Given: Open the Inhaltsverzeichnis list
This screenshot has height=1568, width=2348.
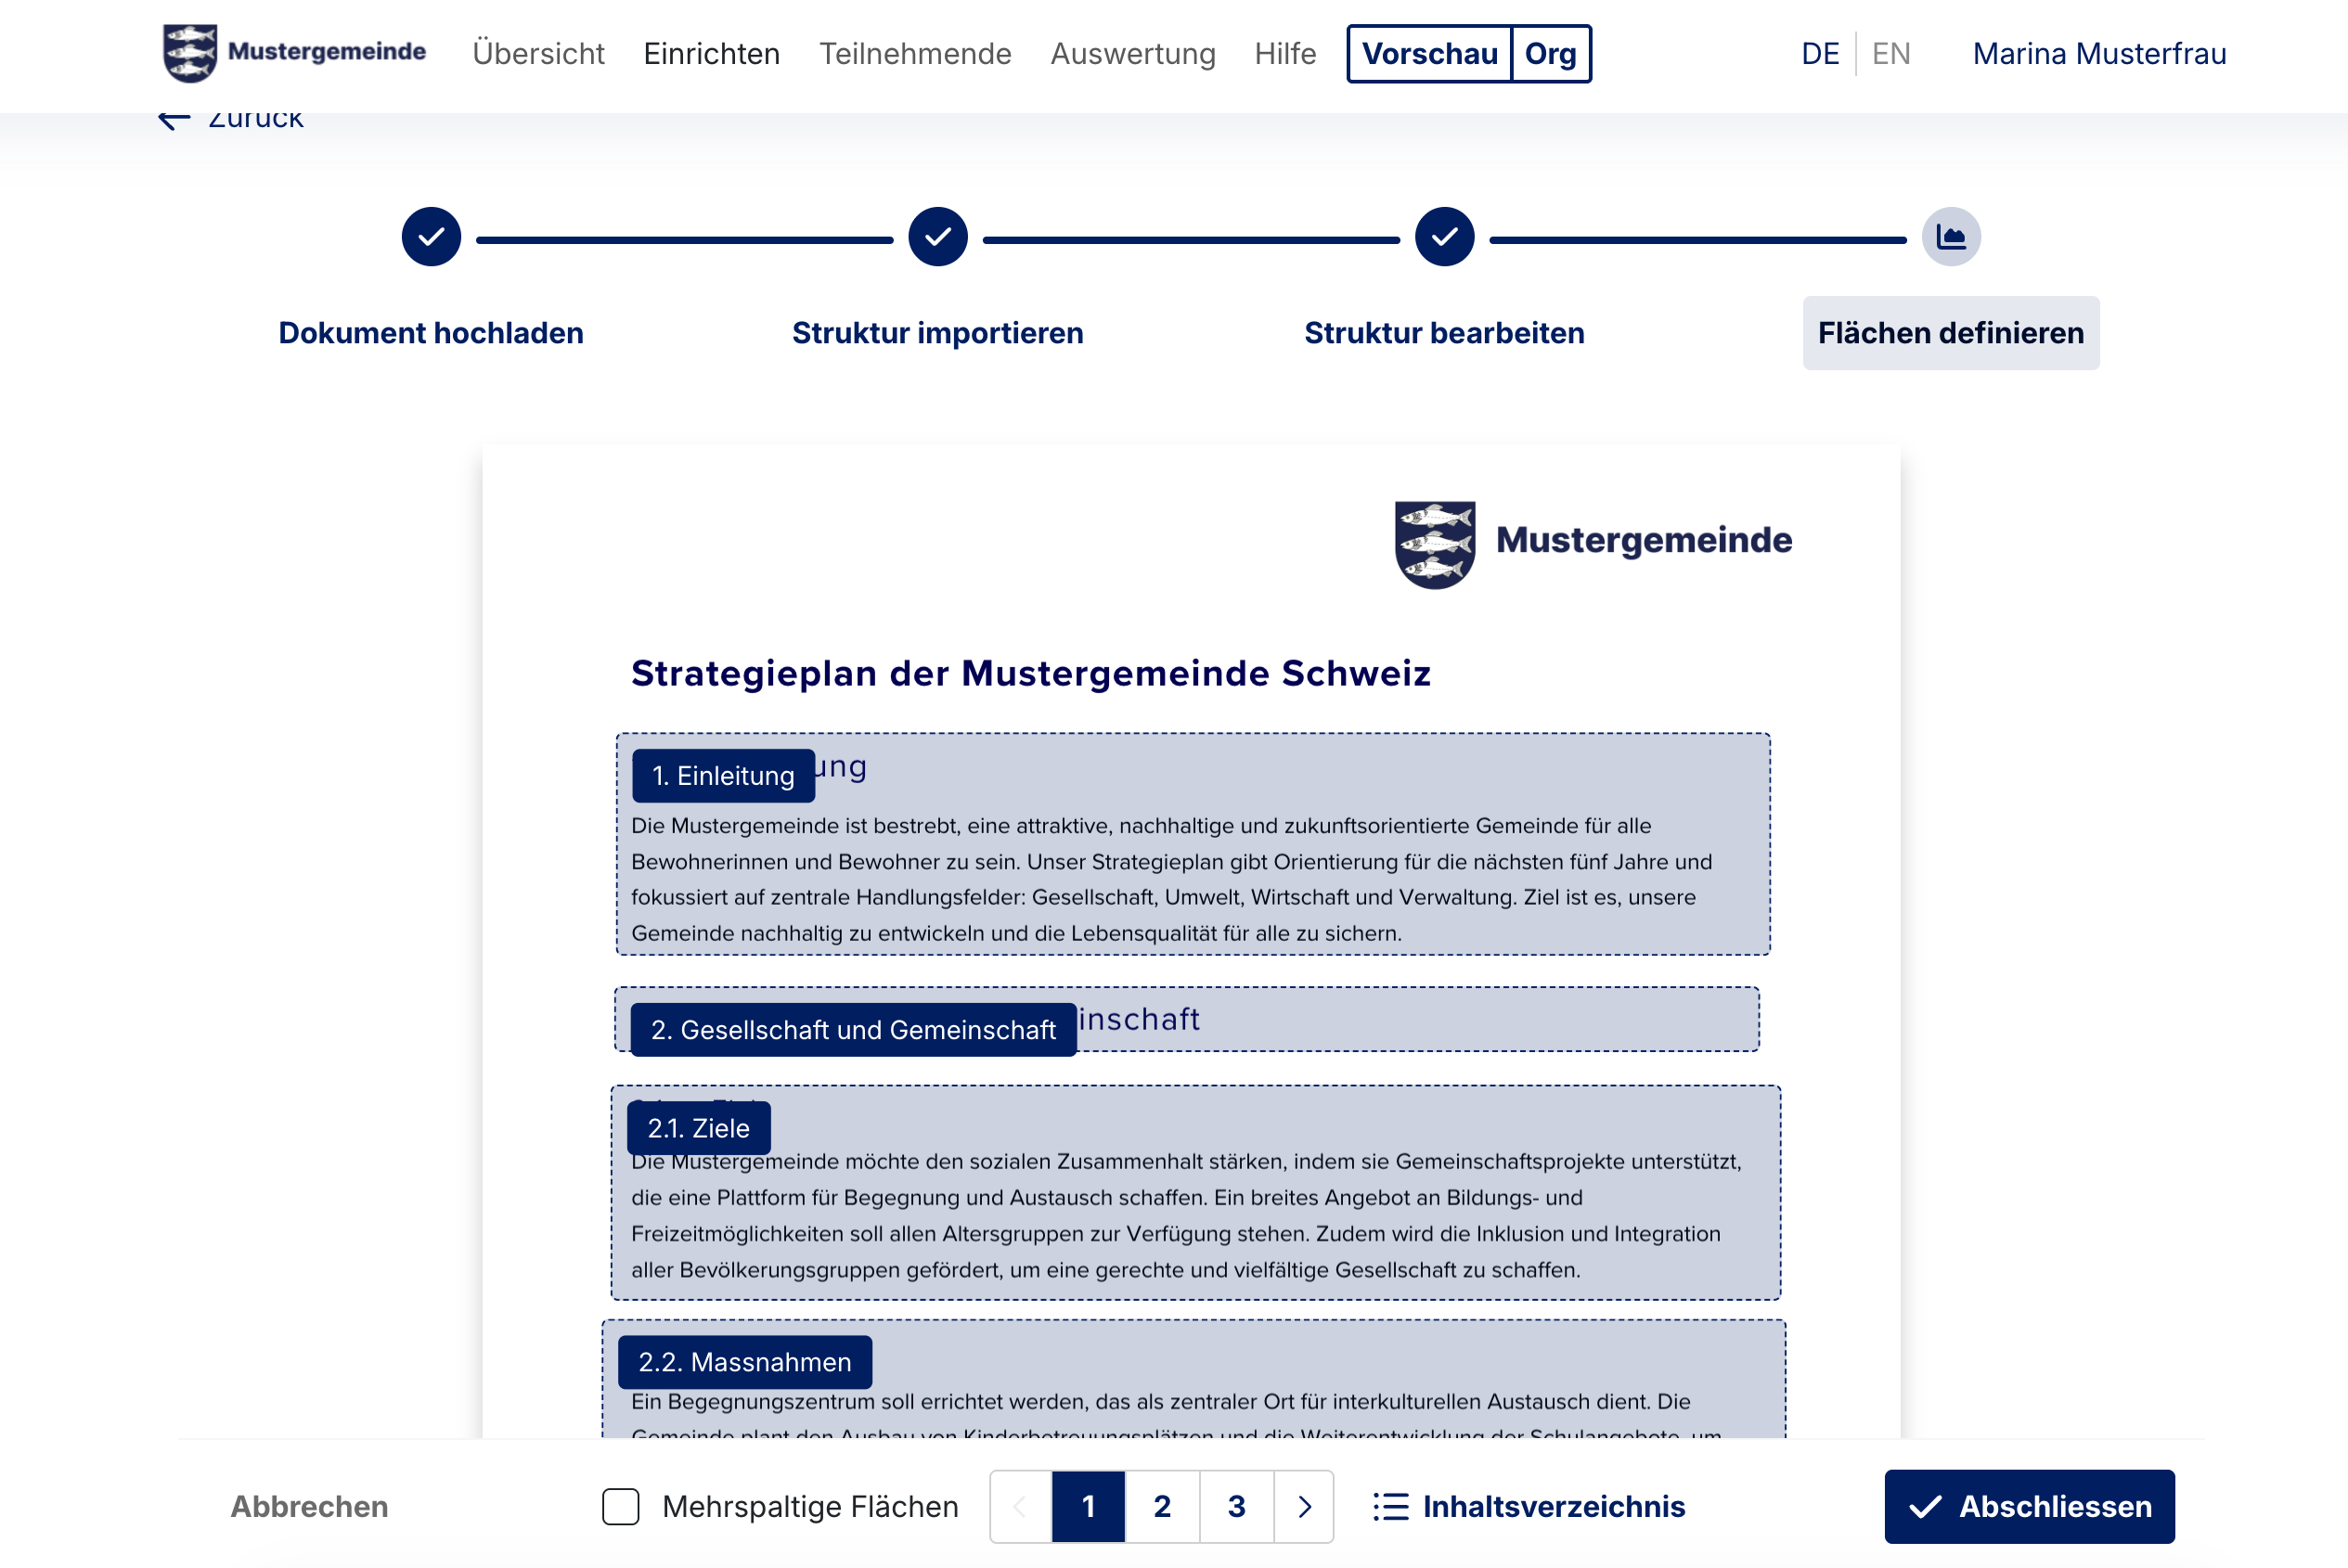Looking at the screenshot, I should [1529, 1506].
